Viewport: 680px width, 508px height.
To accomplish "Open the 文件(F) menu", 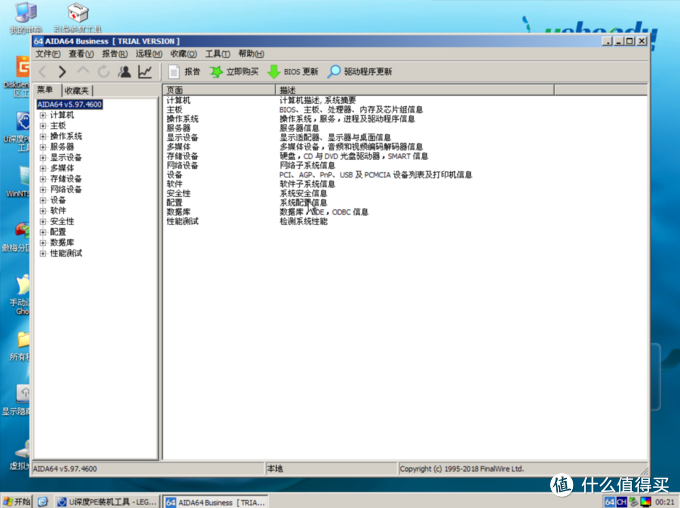I will pyautogui.click(x=48, y=54).
